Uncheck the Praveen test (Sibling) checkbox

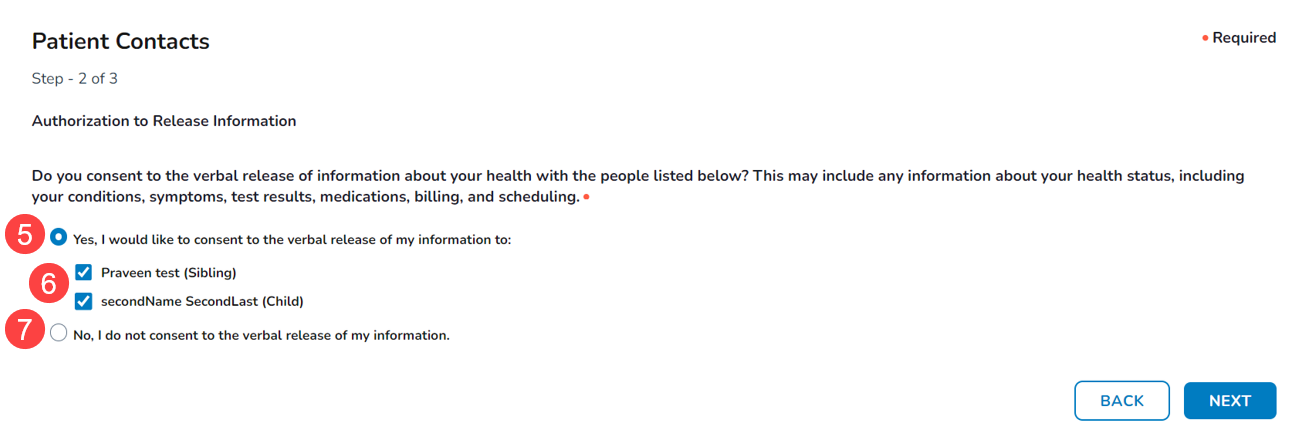click(x=84, y=272)
